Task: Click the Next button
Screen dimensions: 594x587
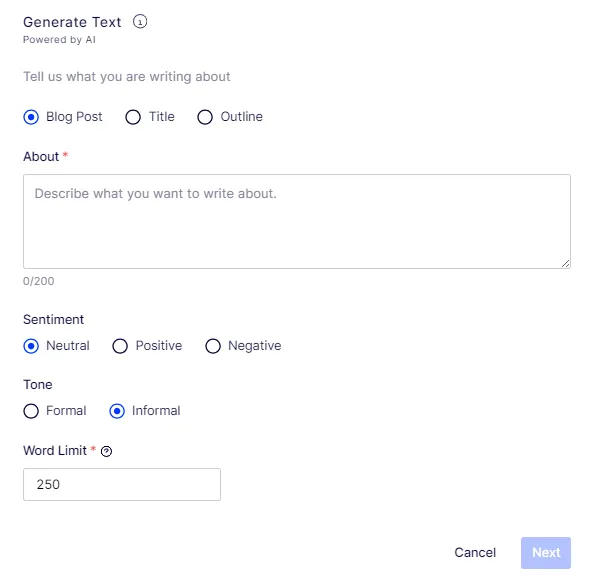Action: pyautogui.click(x=546, y=553)
